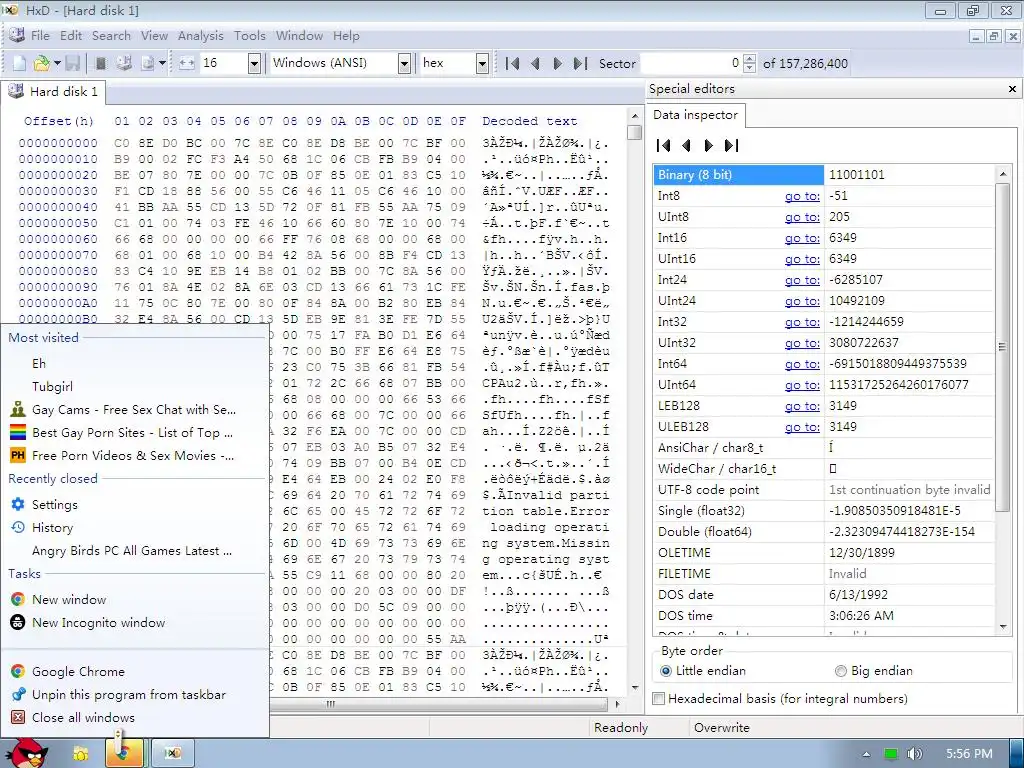Click the Open disk image icon
The width and height of the screenshot is (1024, 768).
[x=148, y=63]
